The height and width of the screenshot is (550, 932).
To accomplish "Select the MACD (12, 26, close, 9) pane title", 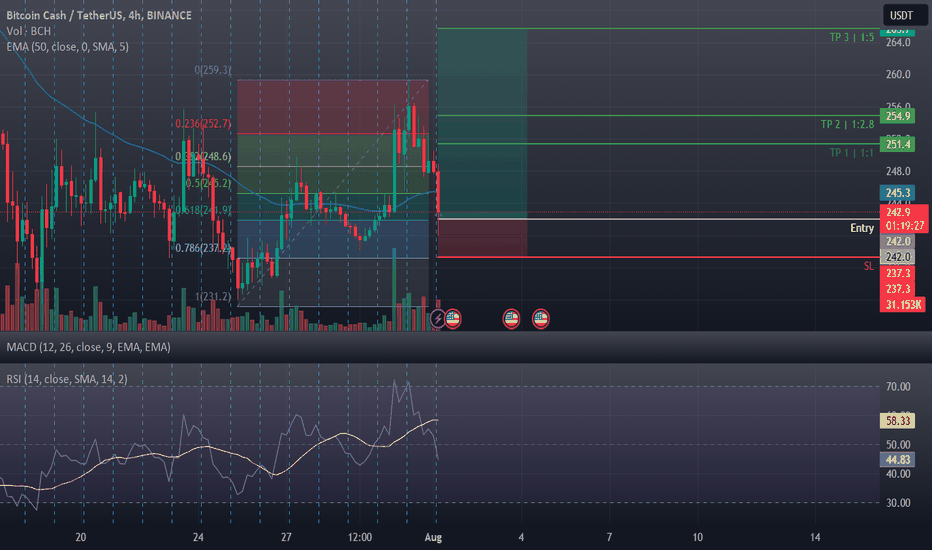I will click(89, 347).
